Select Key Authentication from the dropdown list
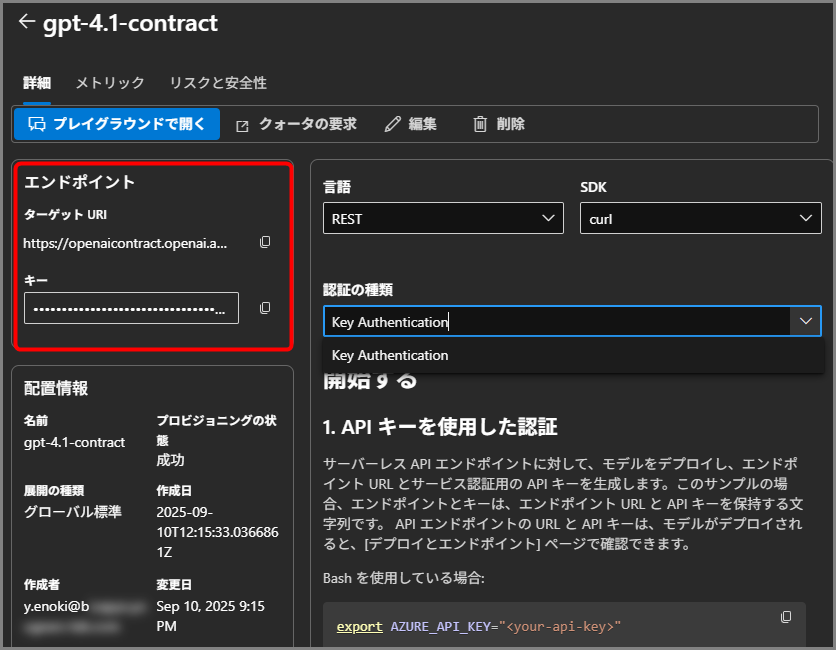The height and width of the screenshot is (650, 836). click(x=390, y=355)
